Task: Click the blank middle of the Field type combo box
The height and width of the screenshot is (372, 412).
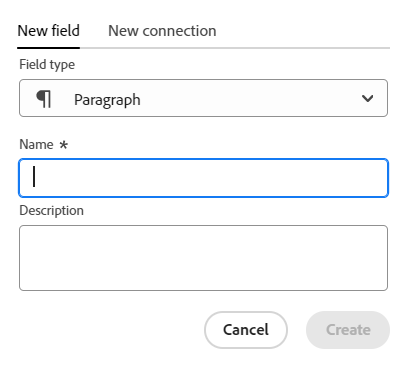Action: click(250, 98)
